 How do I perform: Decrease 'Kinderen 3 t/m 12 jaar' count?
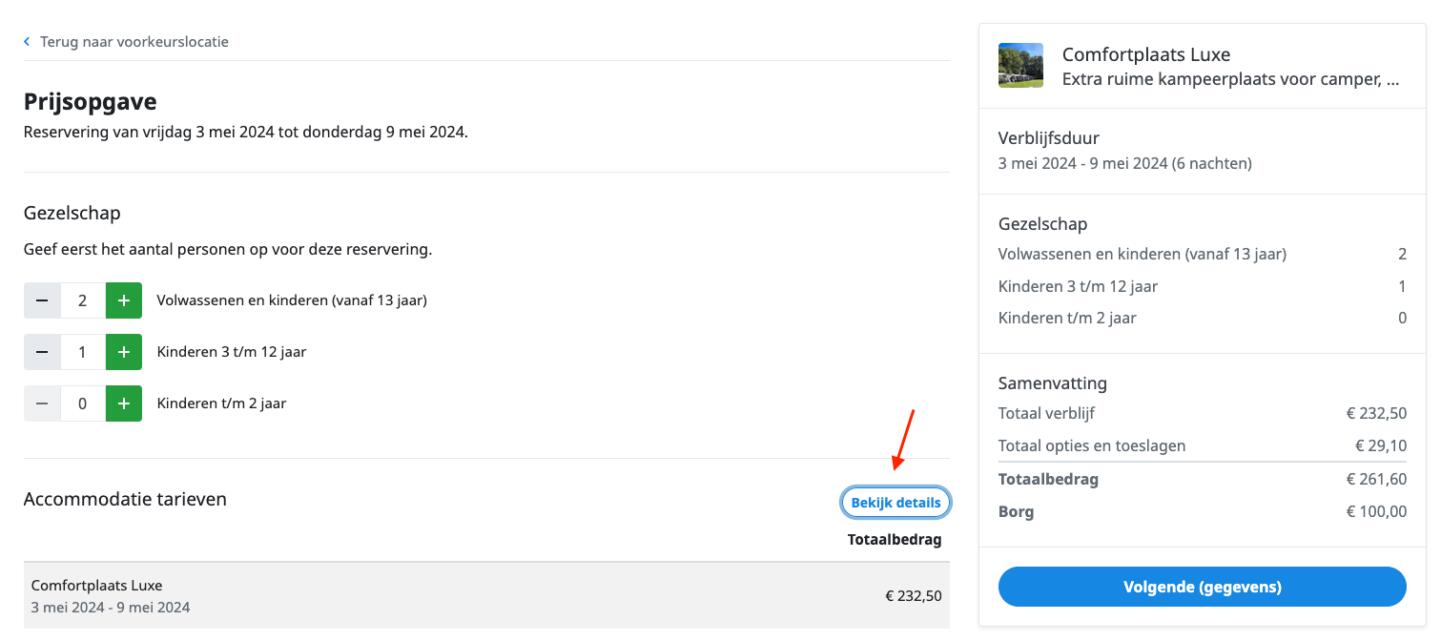pyautogui.click(x=42, y=353)
